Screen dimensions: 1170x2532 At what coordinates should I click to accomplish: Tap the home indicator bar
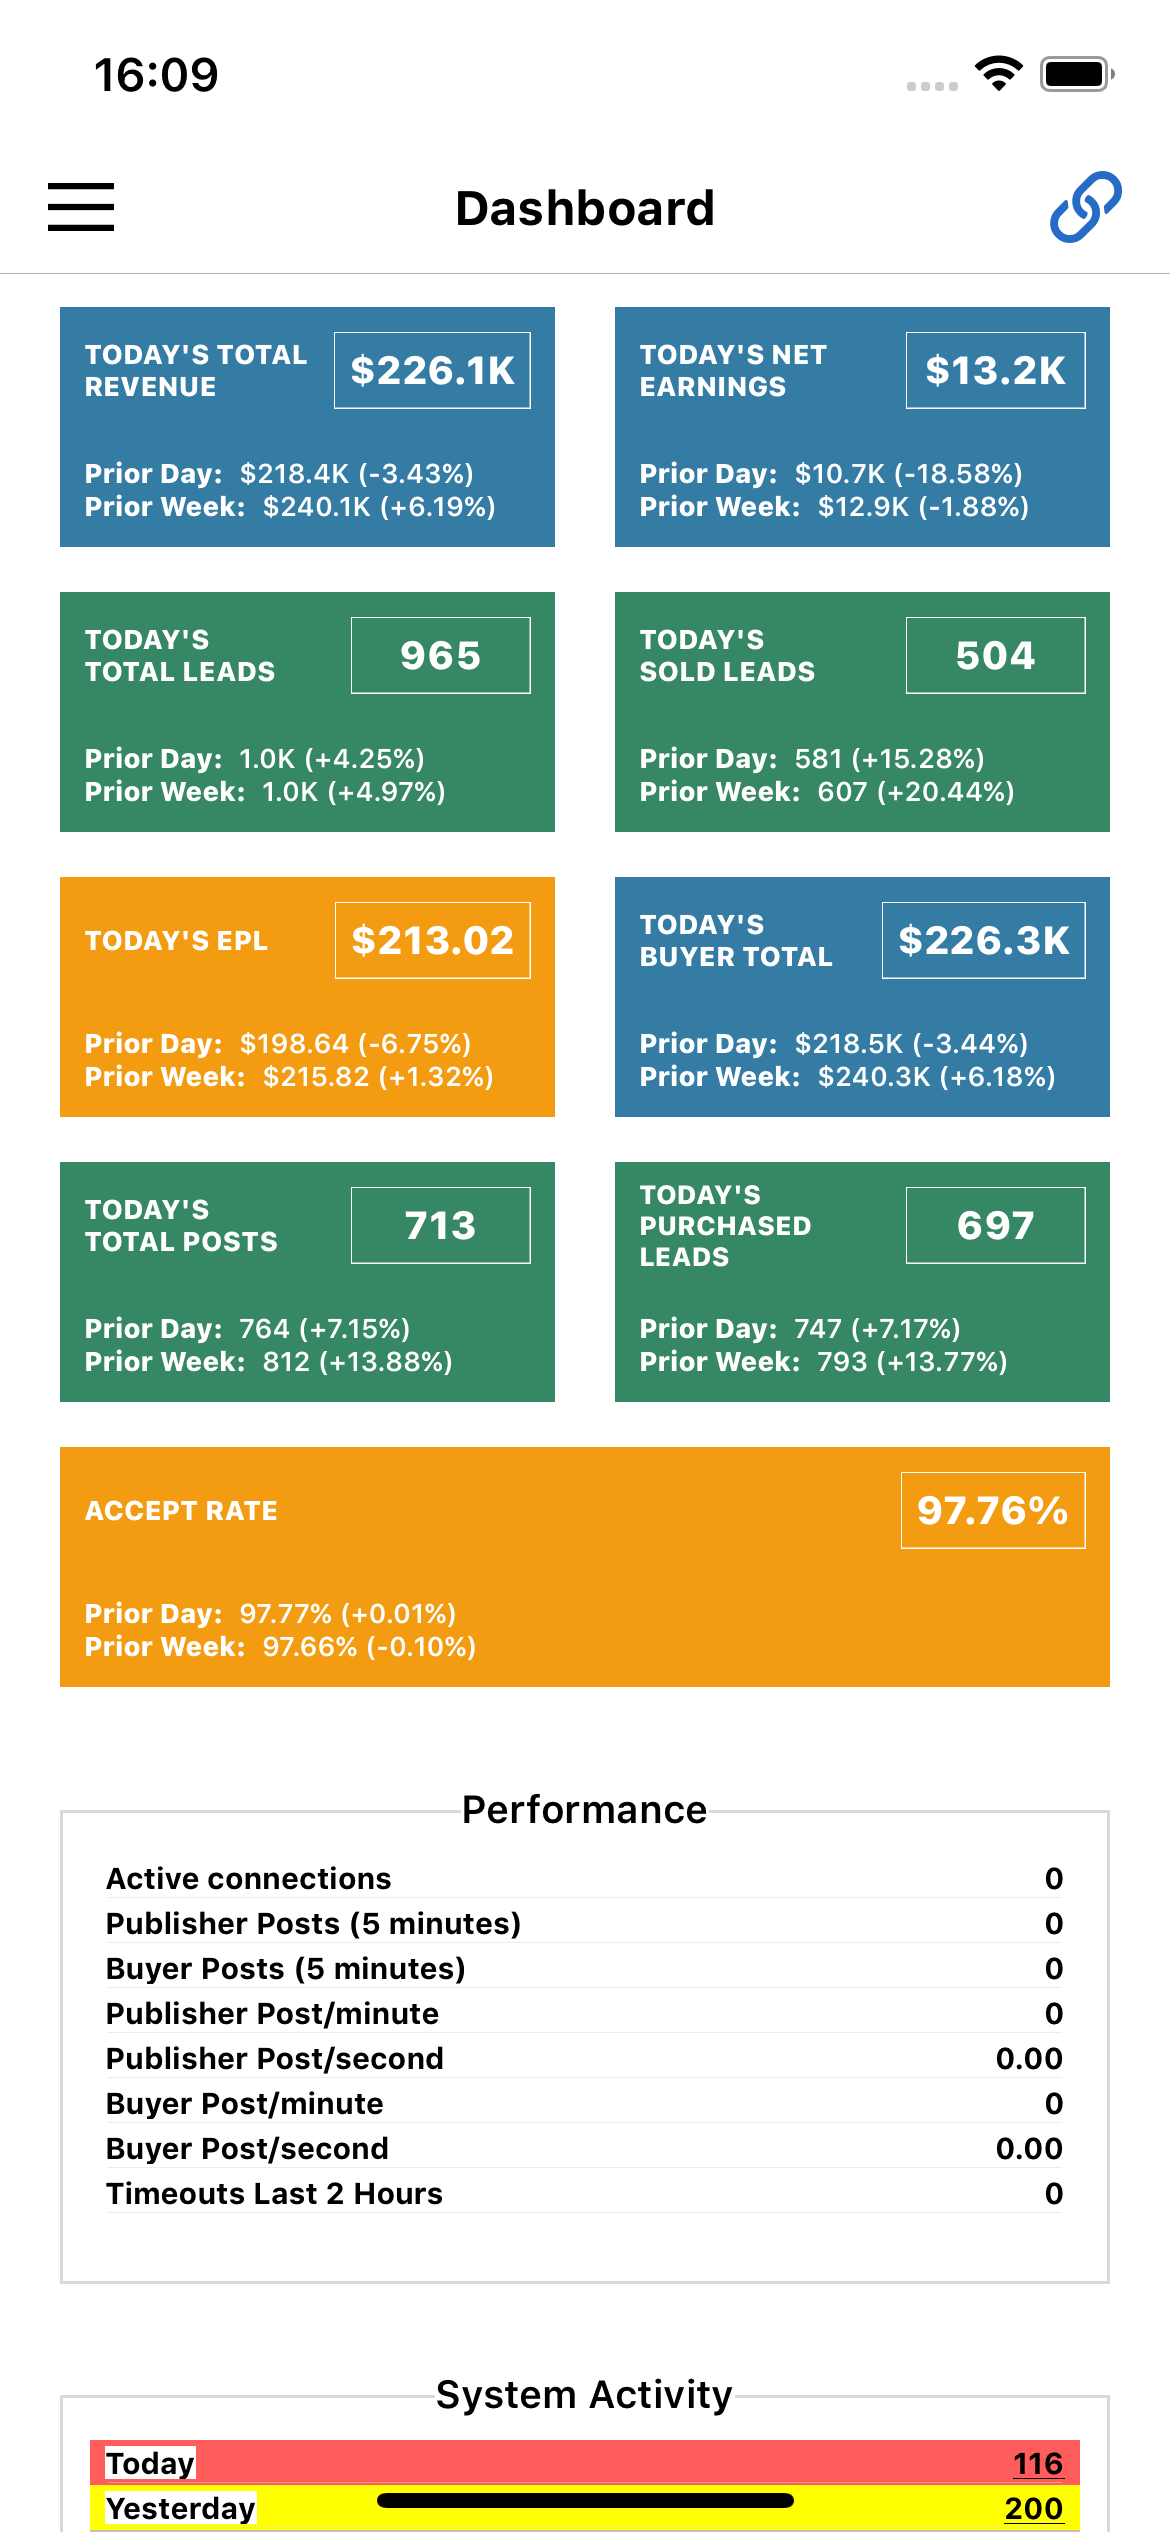[x=585, y=2500]
